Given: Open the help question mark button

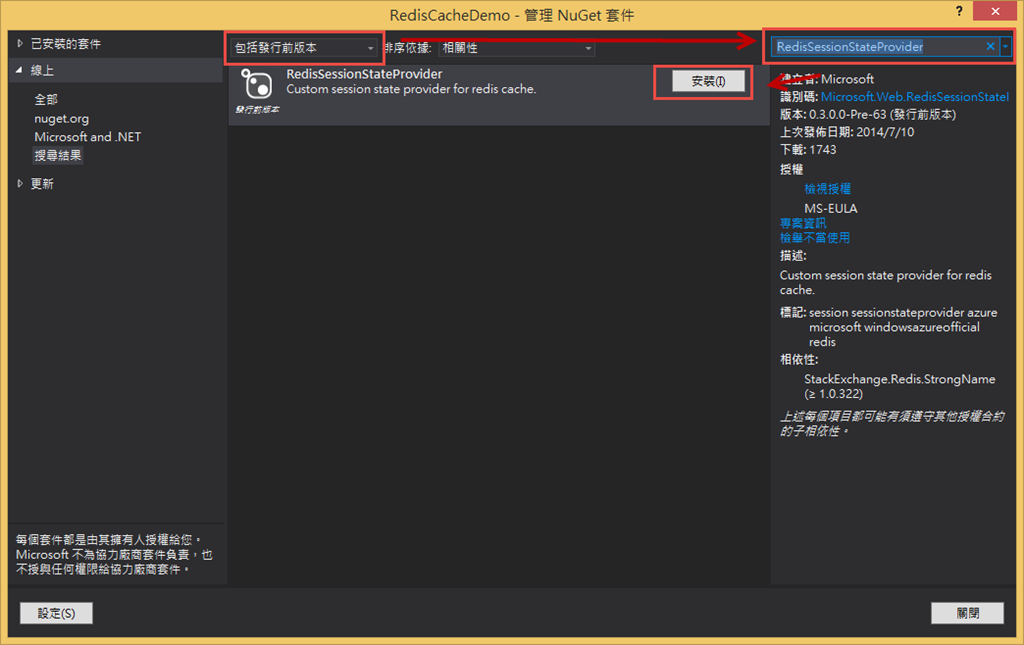Looking at the screenshot, I should click(x=959, y=11).
